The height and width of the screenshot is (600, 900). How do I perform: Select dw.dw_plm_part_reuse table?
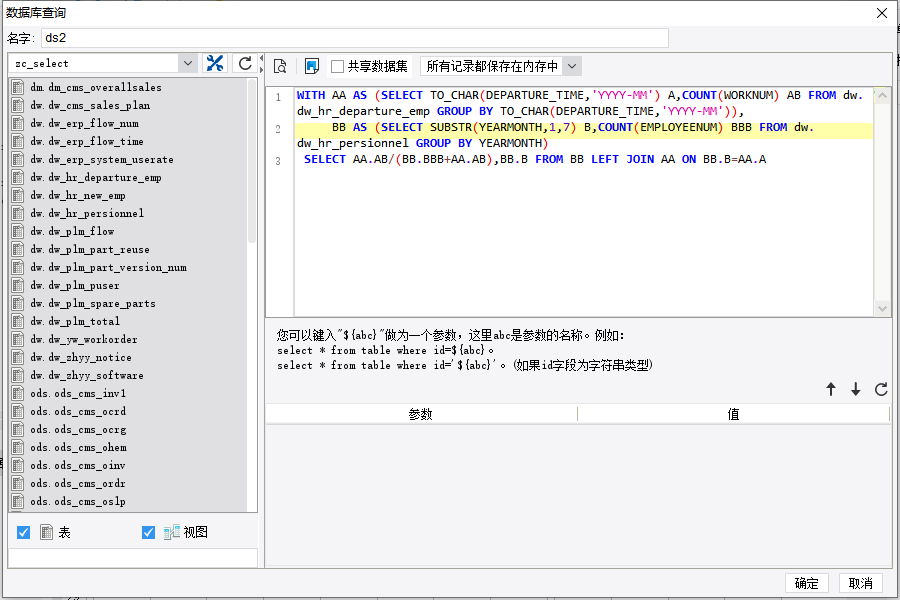90,250
